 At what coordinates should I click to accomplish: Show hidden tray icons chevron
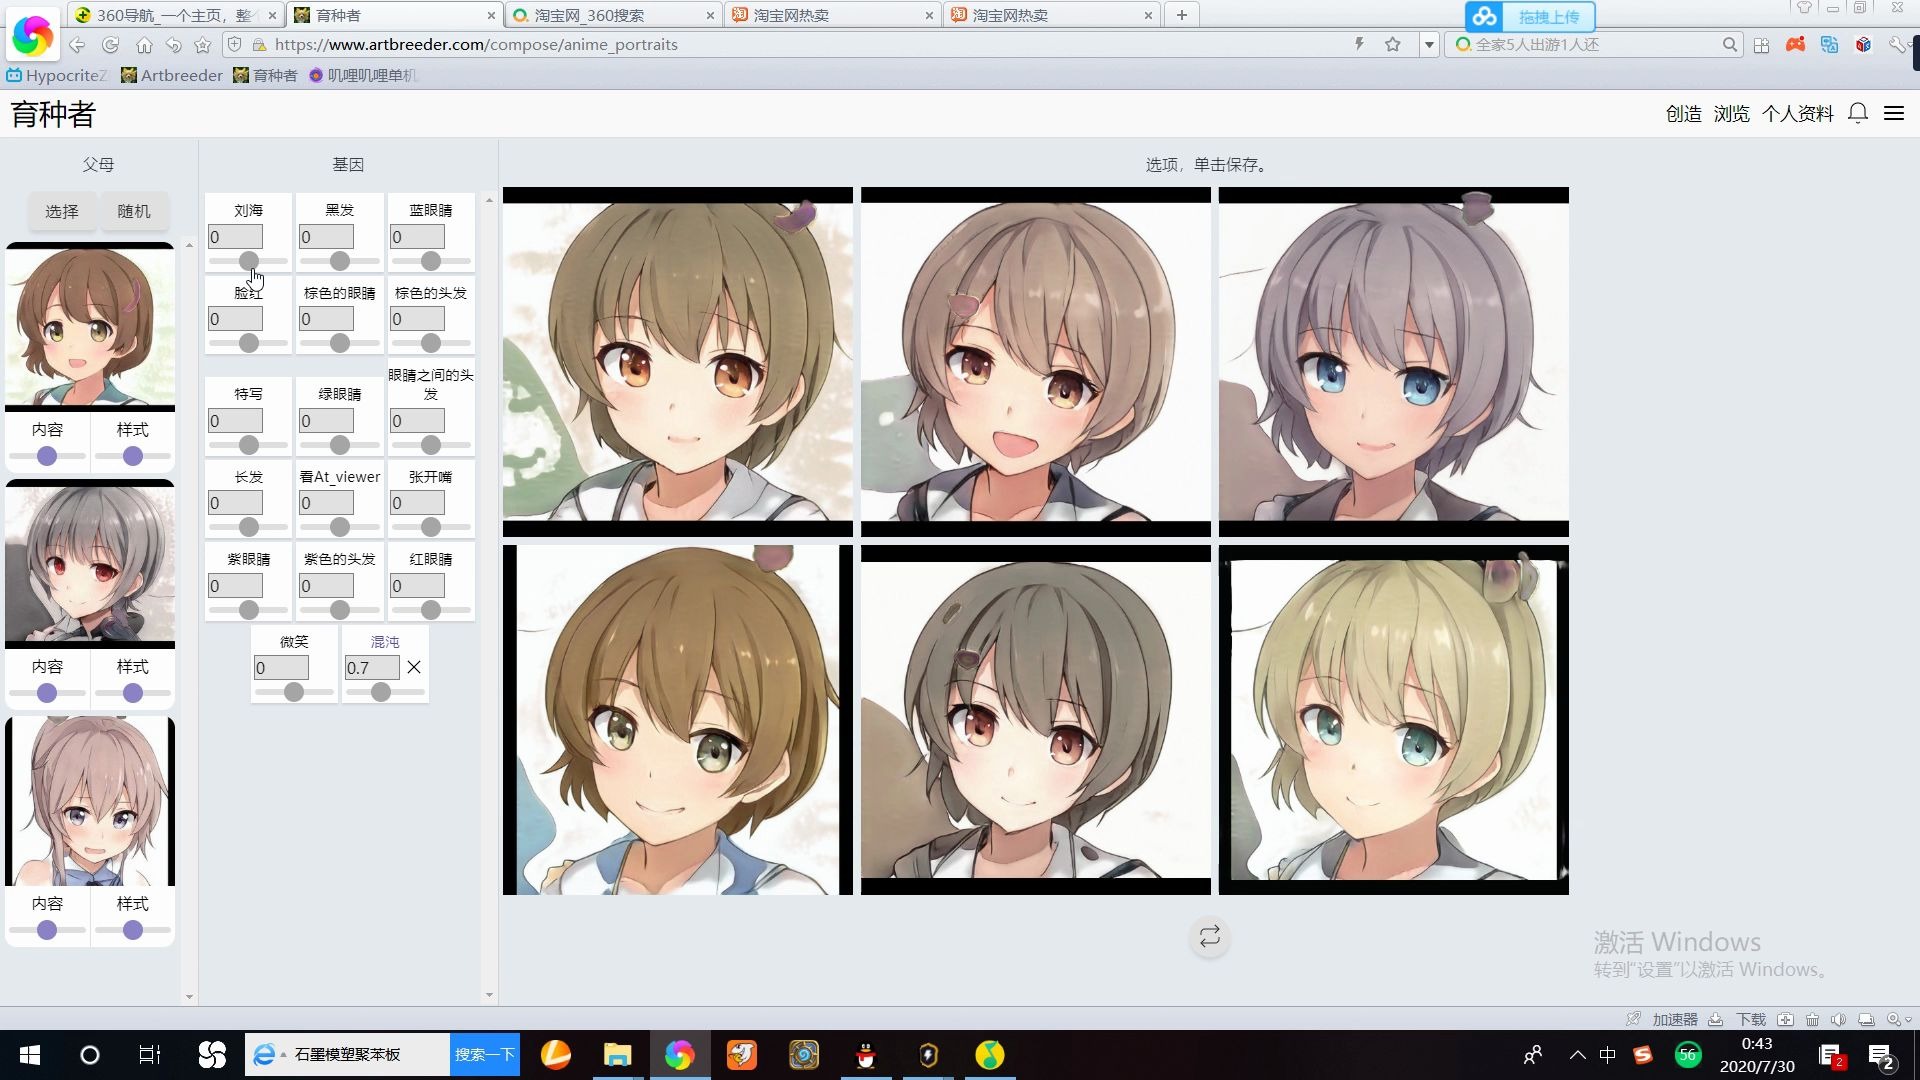point(1577,1055)
